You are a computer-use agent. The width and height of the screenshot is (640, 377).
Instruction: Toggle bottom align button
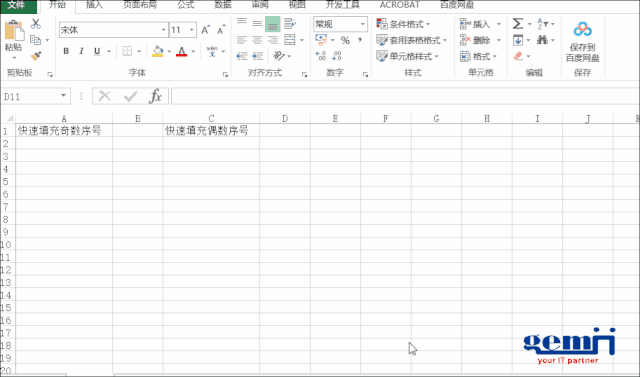(x=273, y=24)
